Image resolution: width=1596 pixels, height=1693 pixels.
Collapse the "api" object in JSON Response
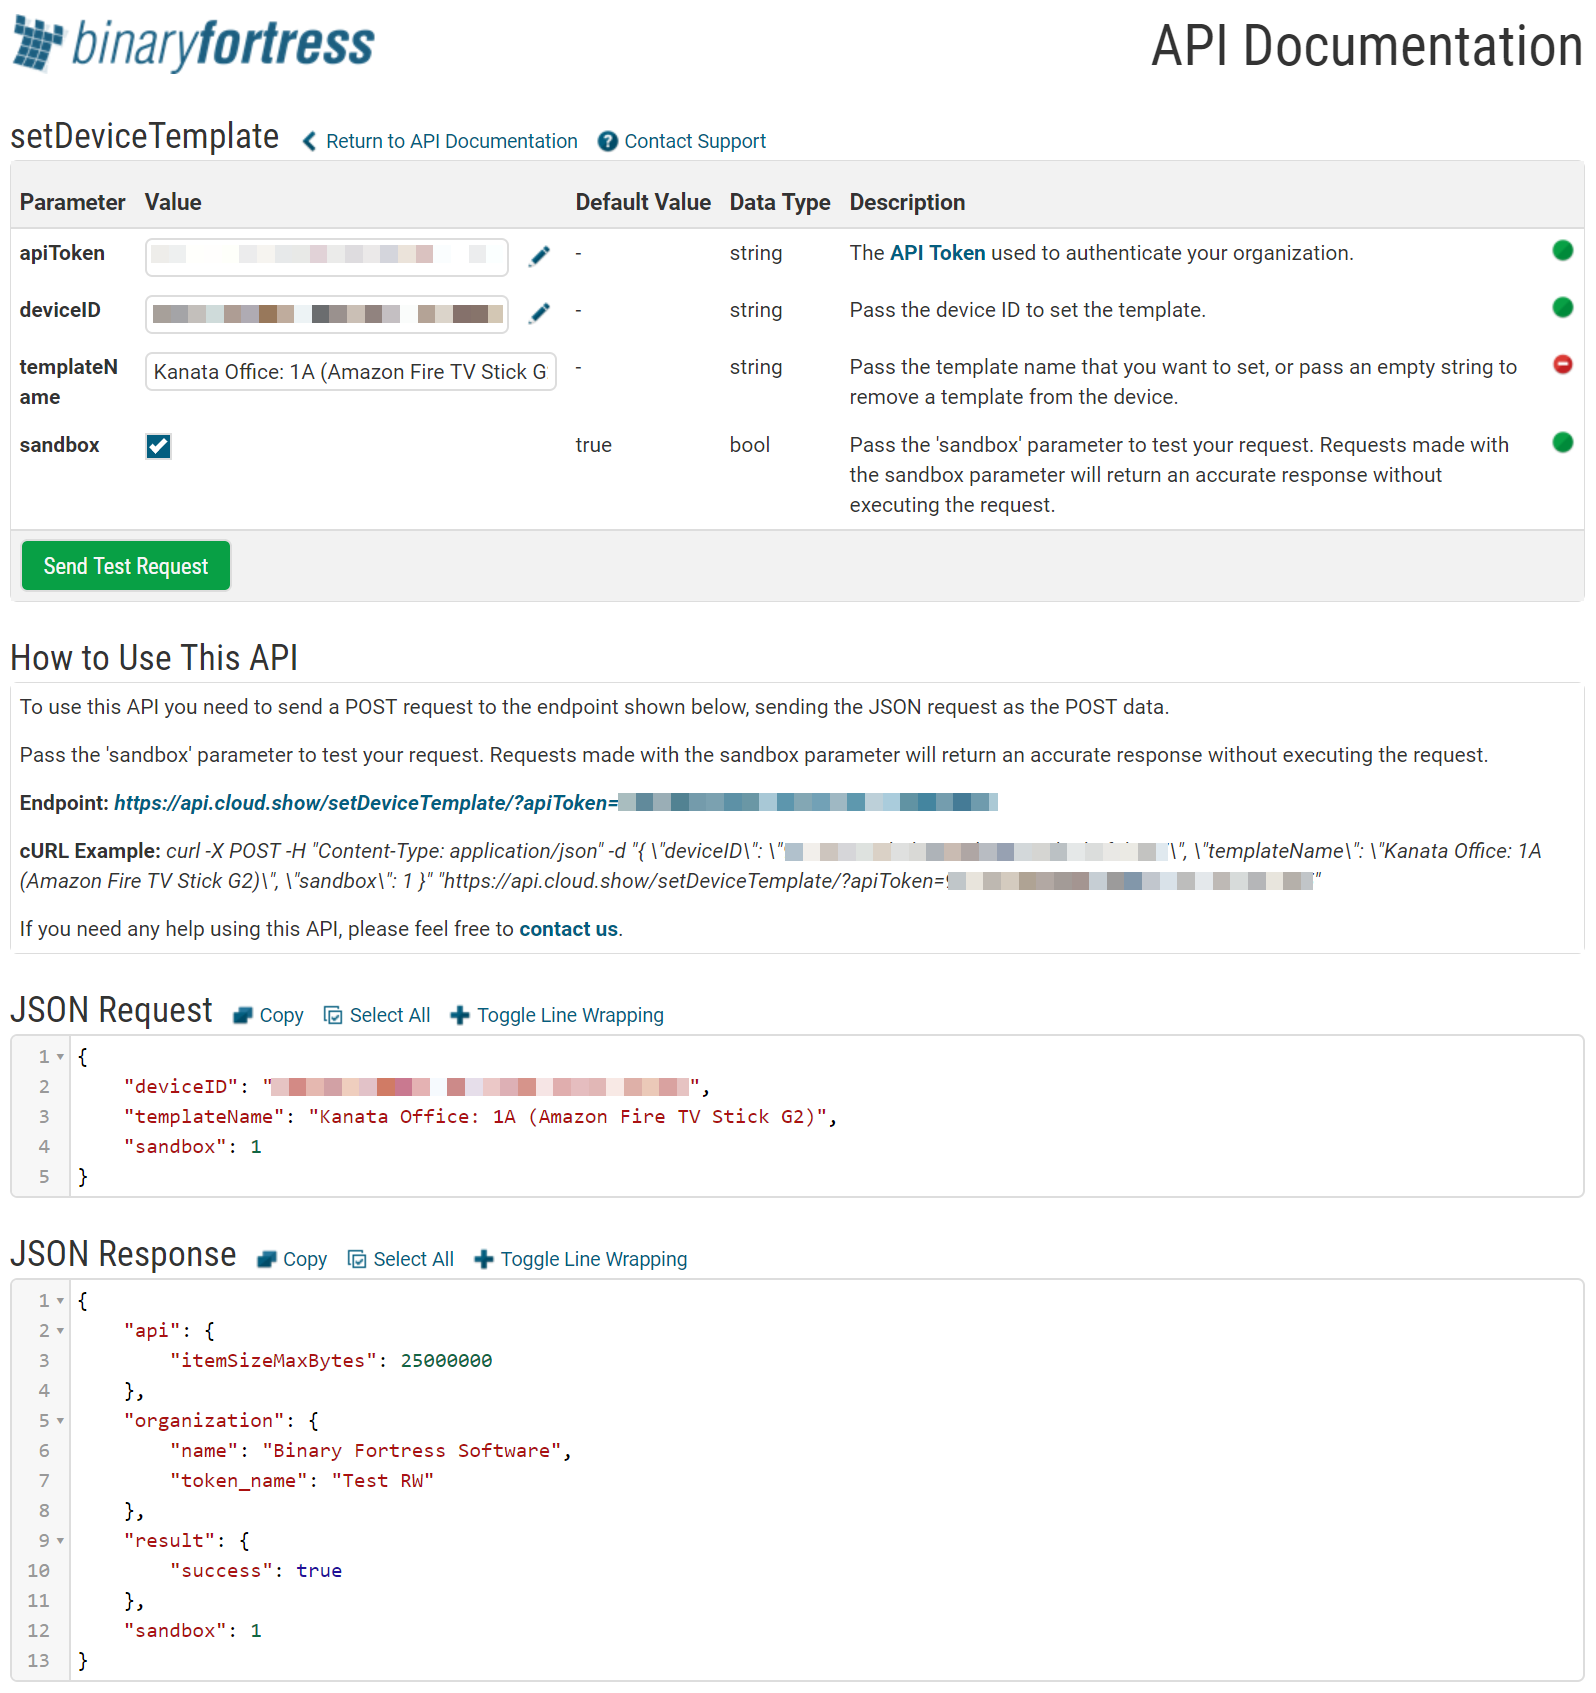60,1331
